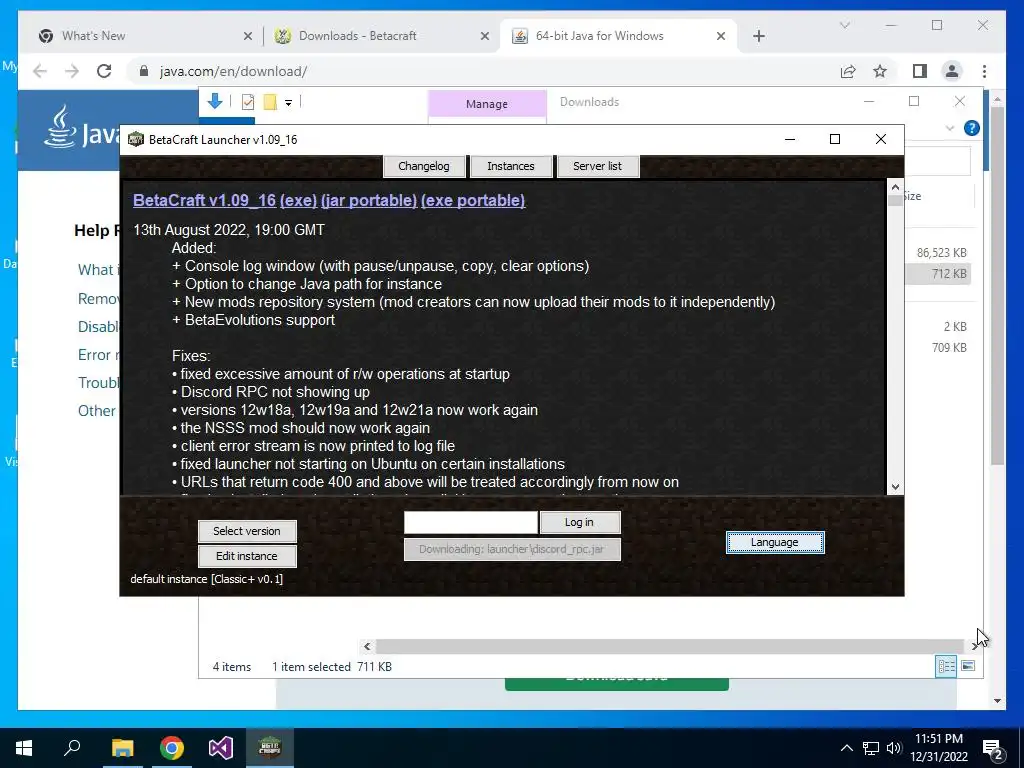Close the Downloads - Betacraft tab
Viewport: 1024px width, 768px height.
point(485,36)
